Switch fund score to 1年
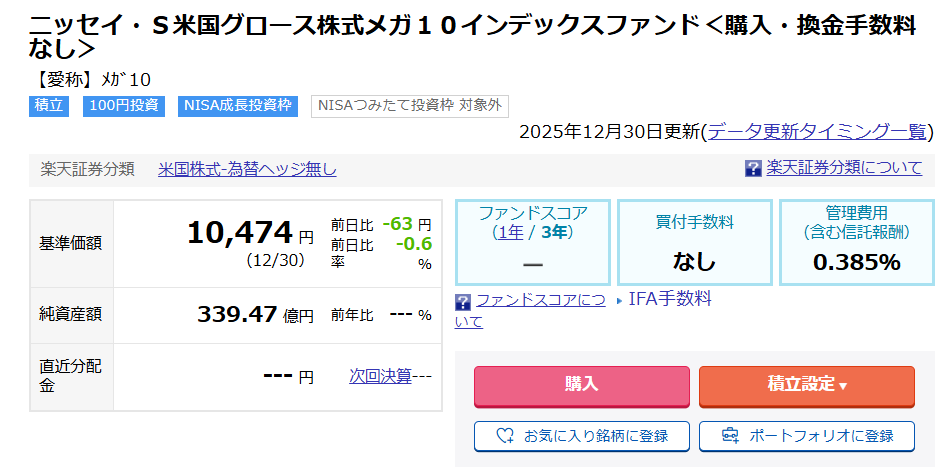Screen dimensions: 940x471 coord(513,232)
